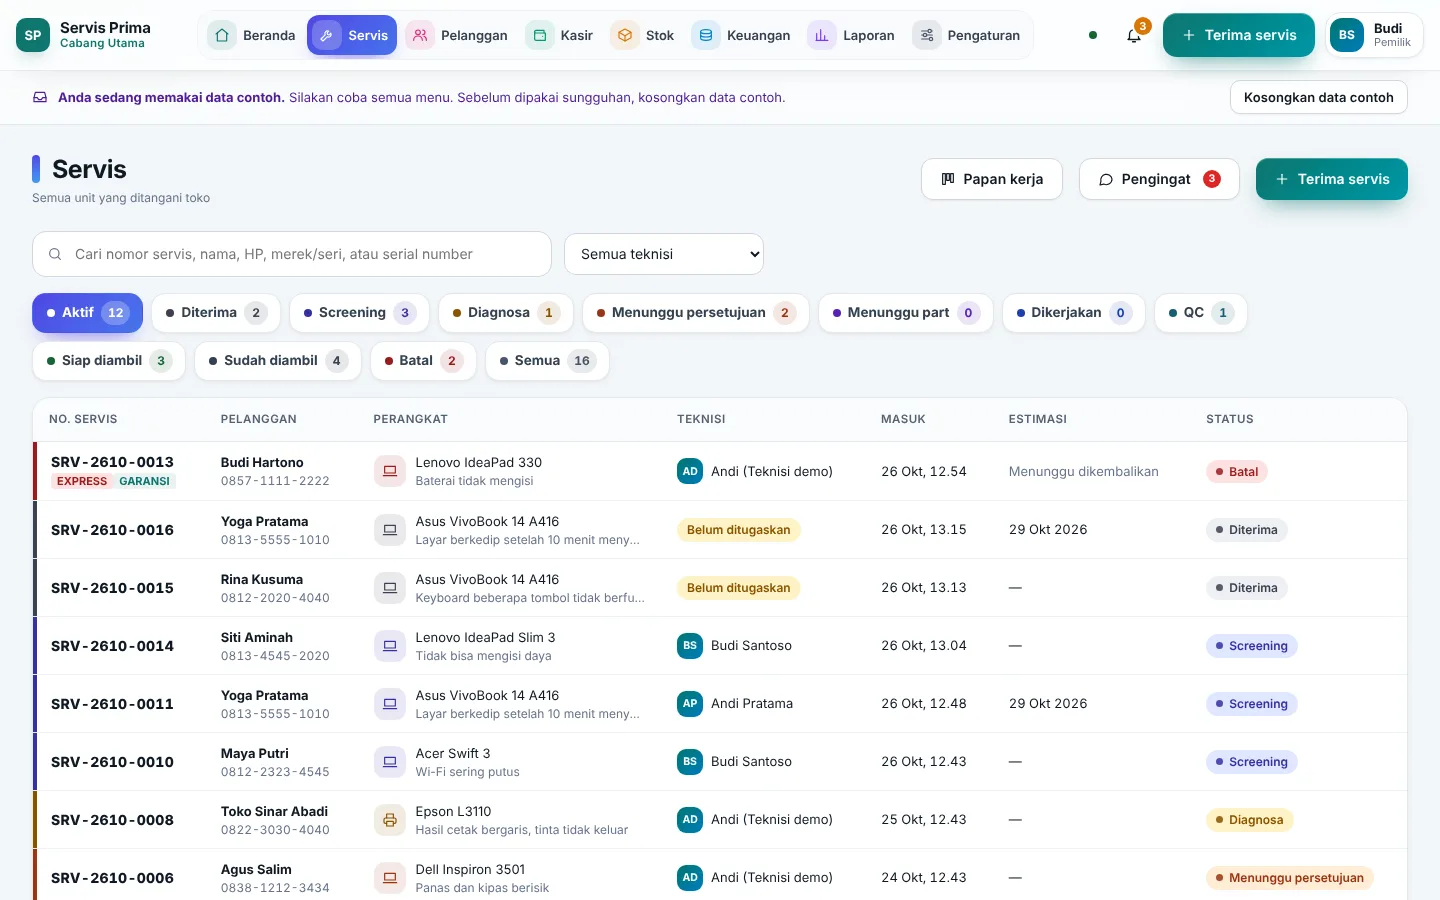This screenshot has width=1440, height=900.
Task: Open Kasir from the register icon
Action: point(540,35)
